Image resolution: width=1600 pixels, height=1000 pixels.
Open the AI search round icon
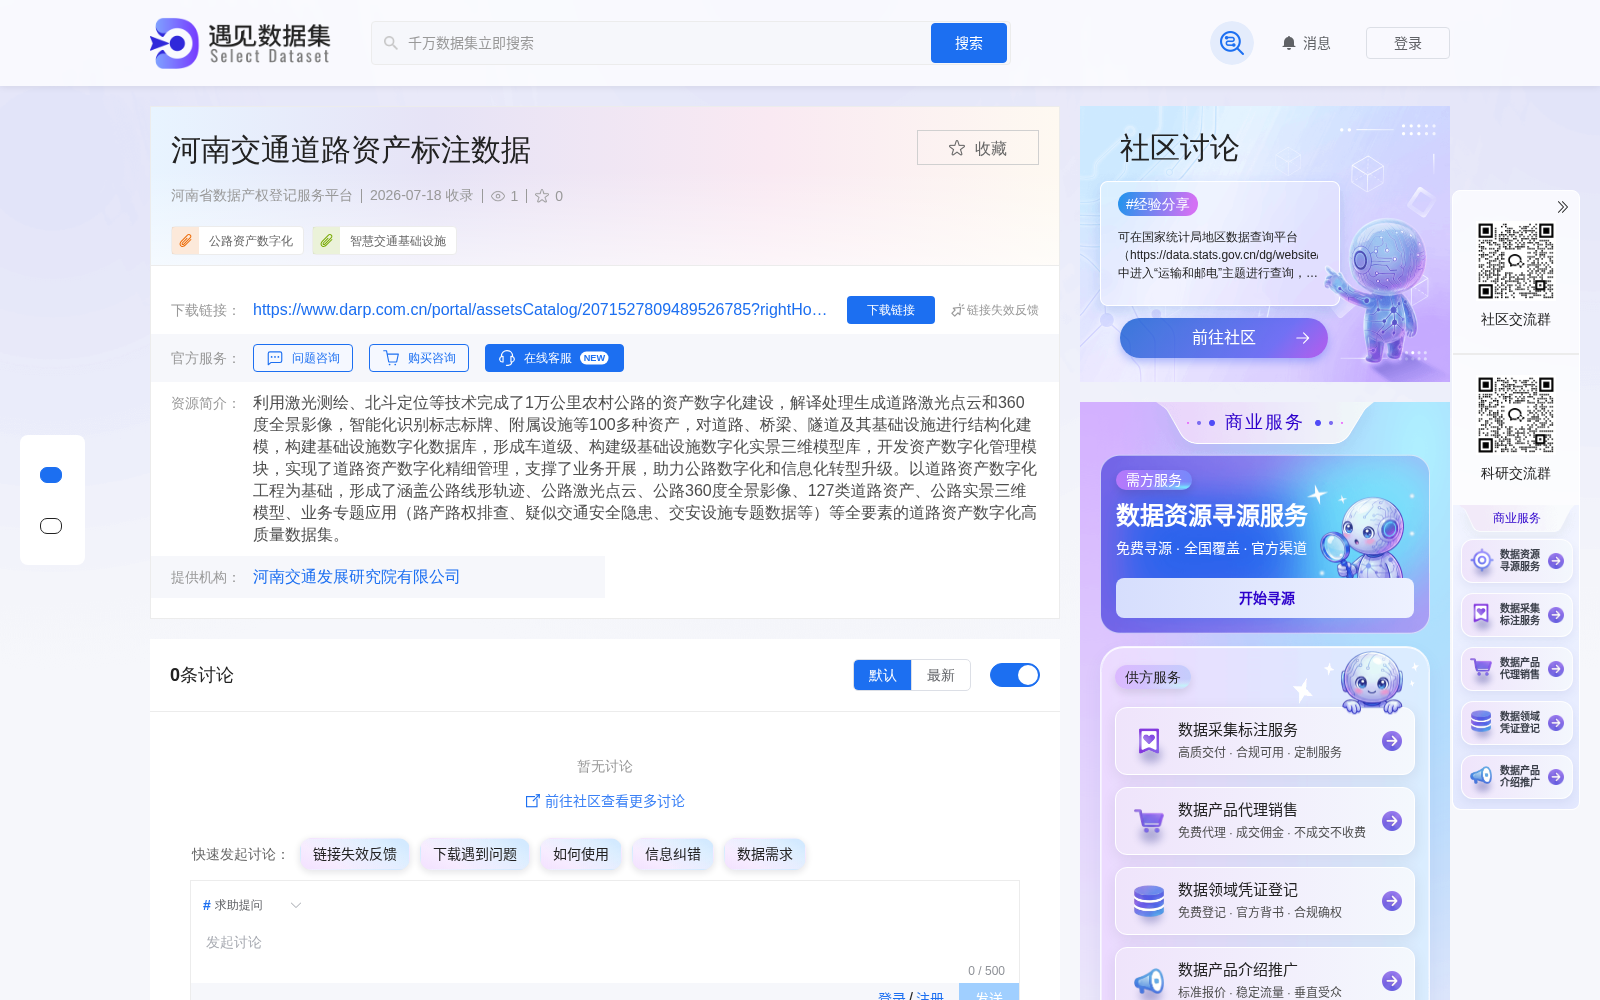1232,43
